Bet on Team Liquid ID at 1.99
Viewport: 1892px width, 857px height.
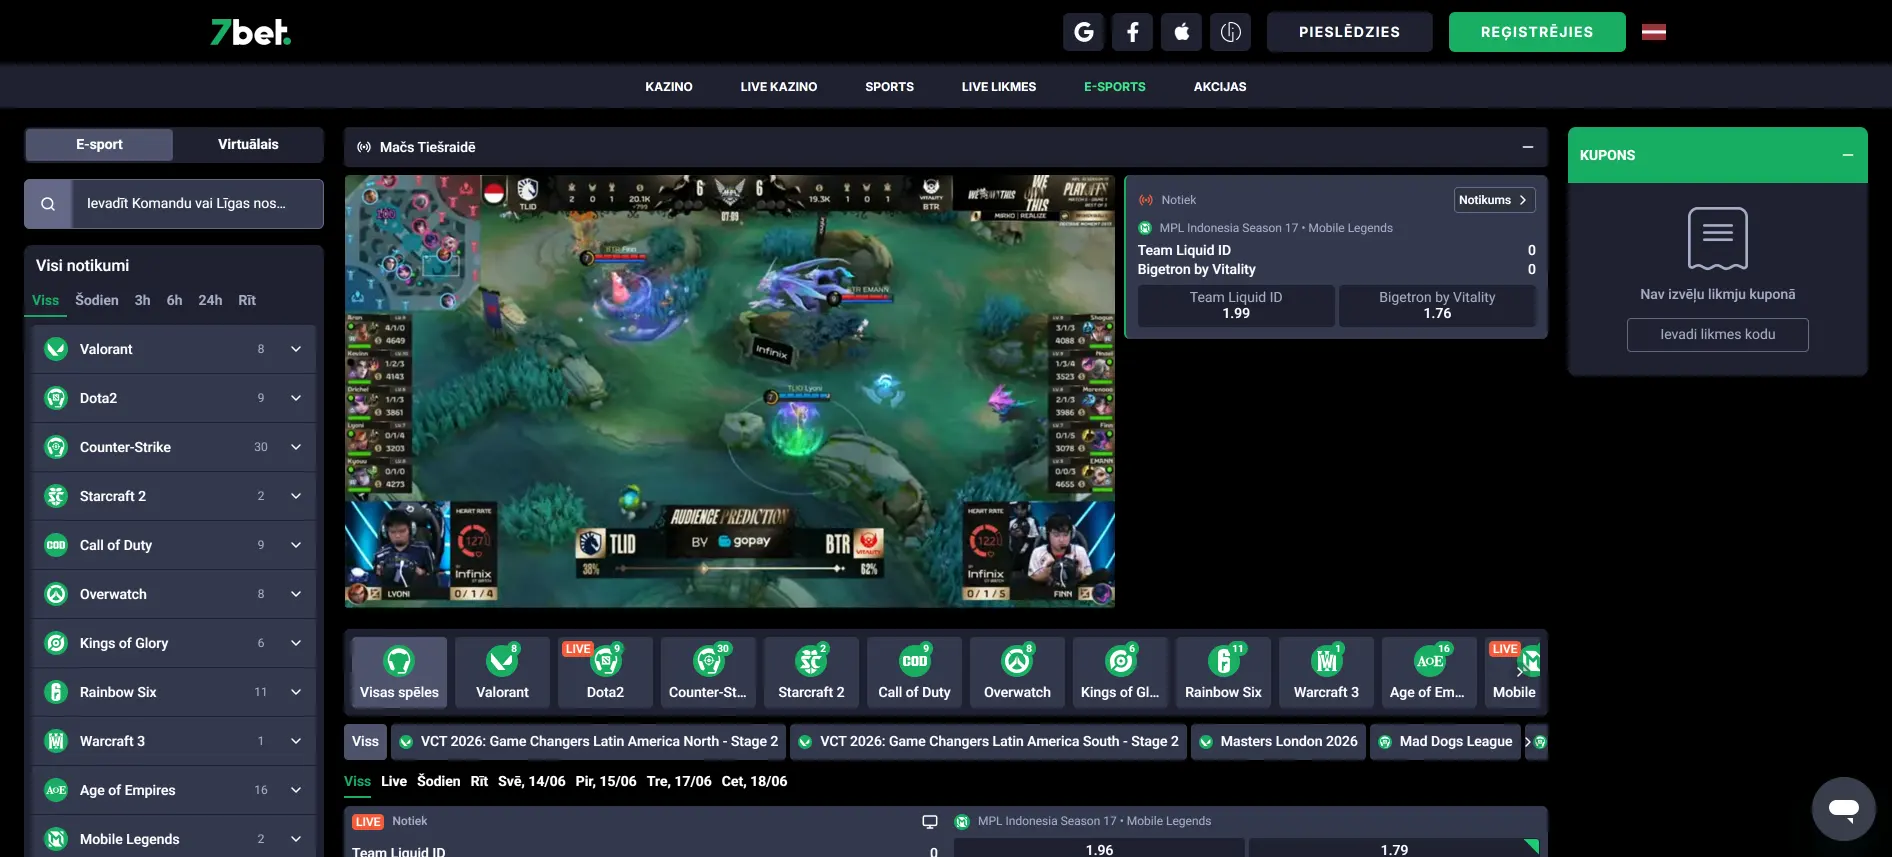[x=1236, y=305]
